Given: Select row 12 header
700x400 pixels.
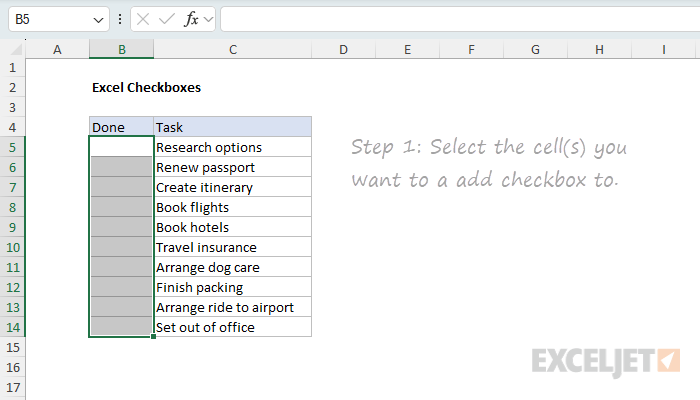Looking at the screenshot, I should [12, 288].
